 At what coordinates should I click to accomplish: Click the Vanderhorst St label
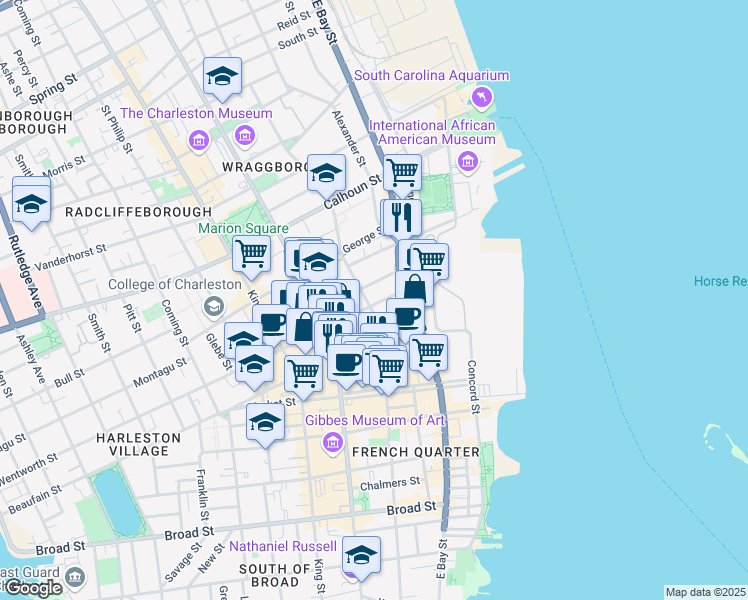(71, 258)
